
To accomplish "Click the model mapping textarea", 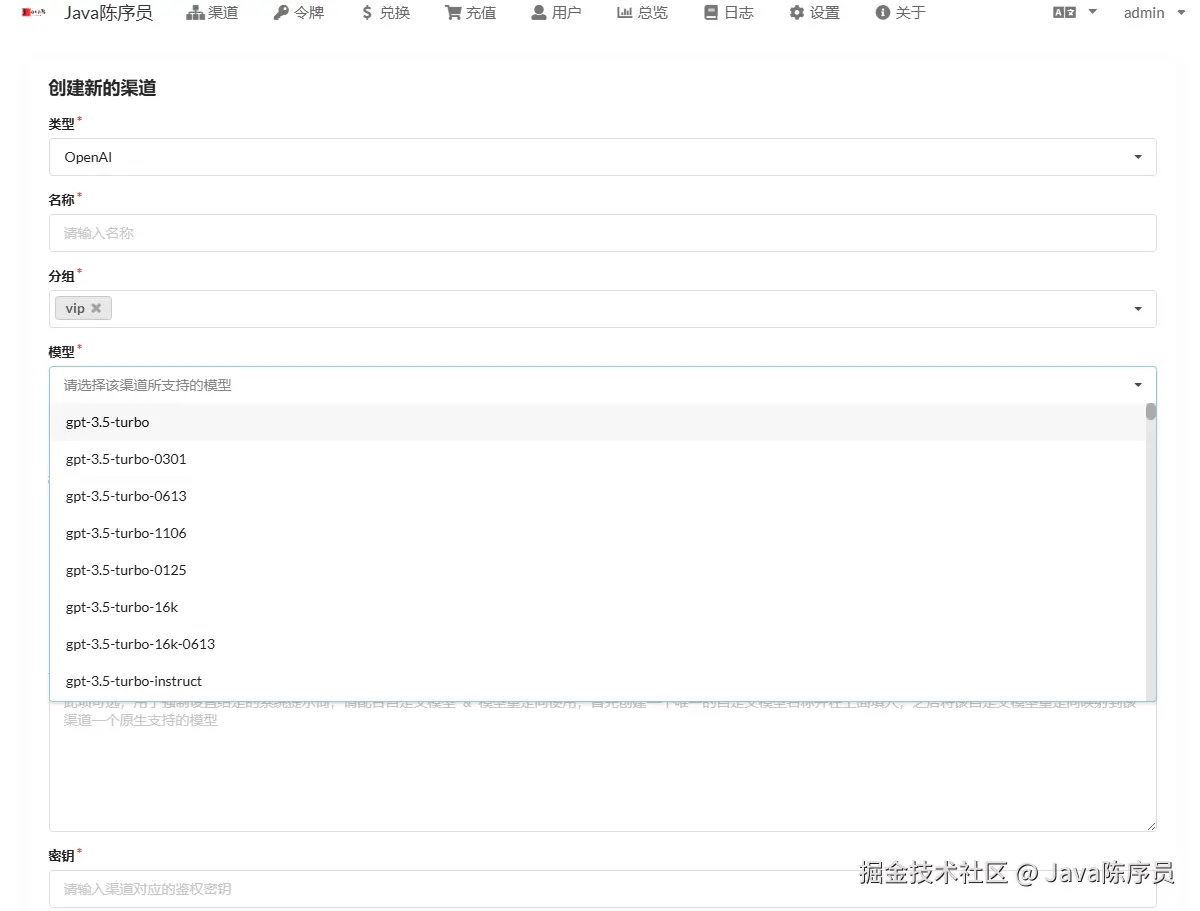I will [603, 767].
